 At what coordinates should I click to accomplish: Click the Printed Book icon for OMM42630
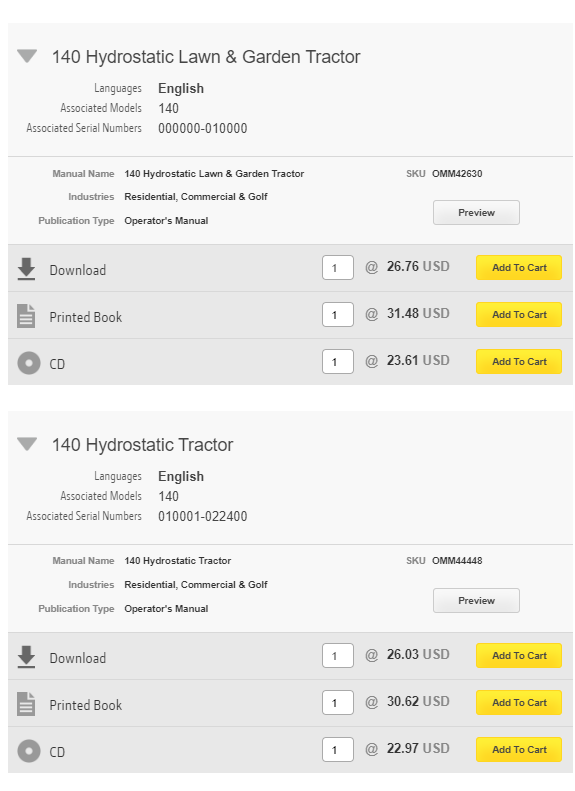pyautogui.click(x=26, y=316)
